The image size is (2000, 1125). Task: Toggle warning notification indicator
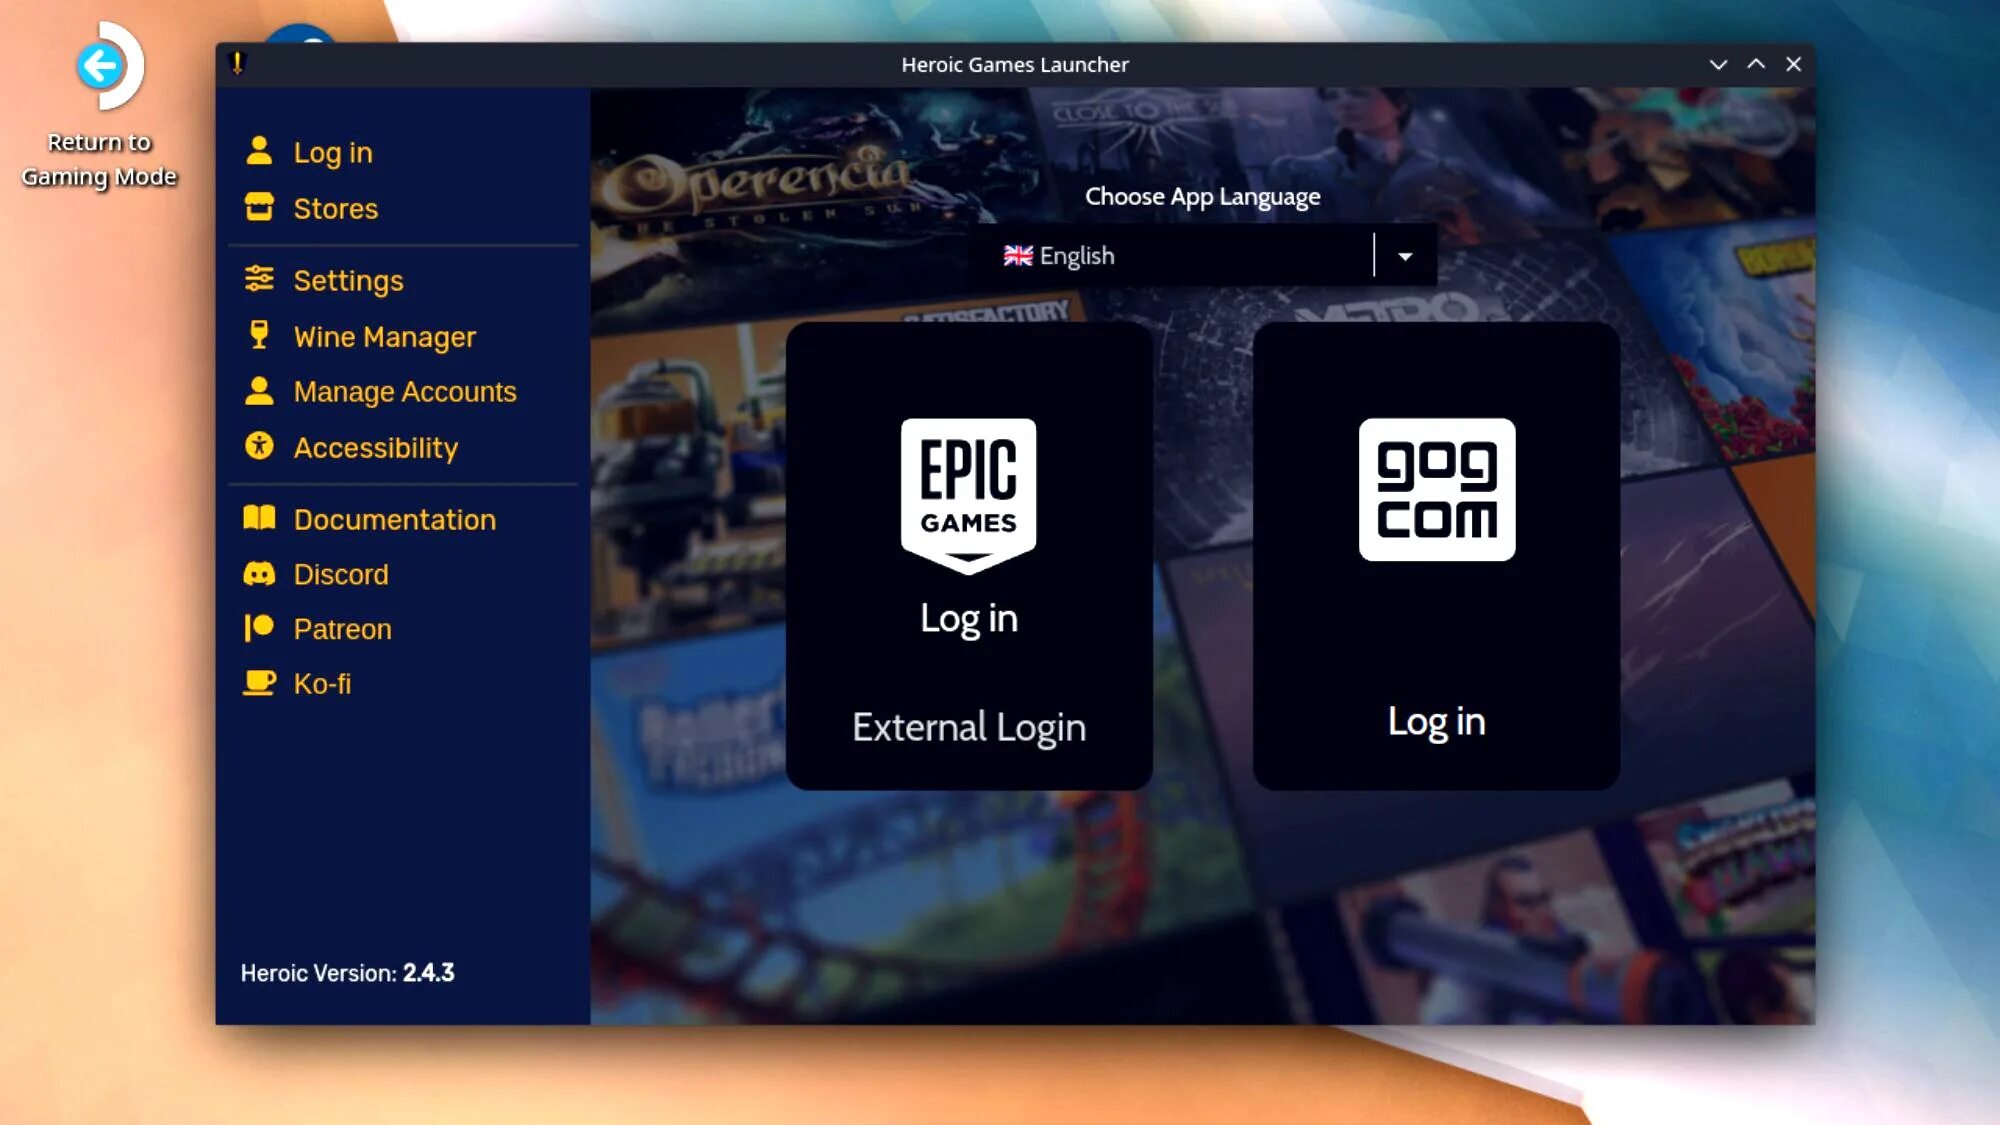[x=236, y=63]
